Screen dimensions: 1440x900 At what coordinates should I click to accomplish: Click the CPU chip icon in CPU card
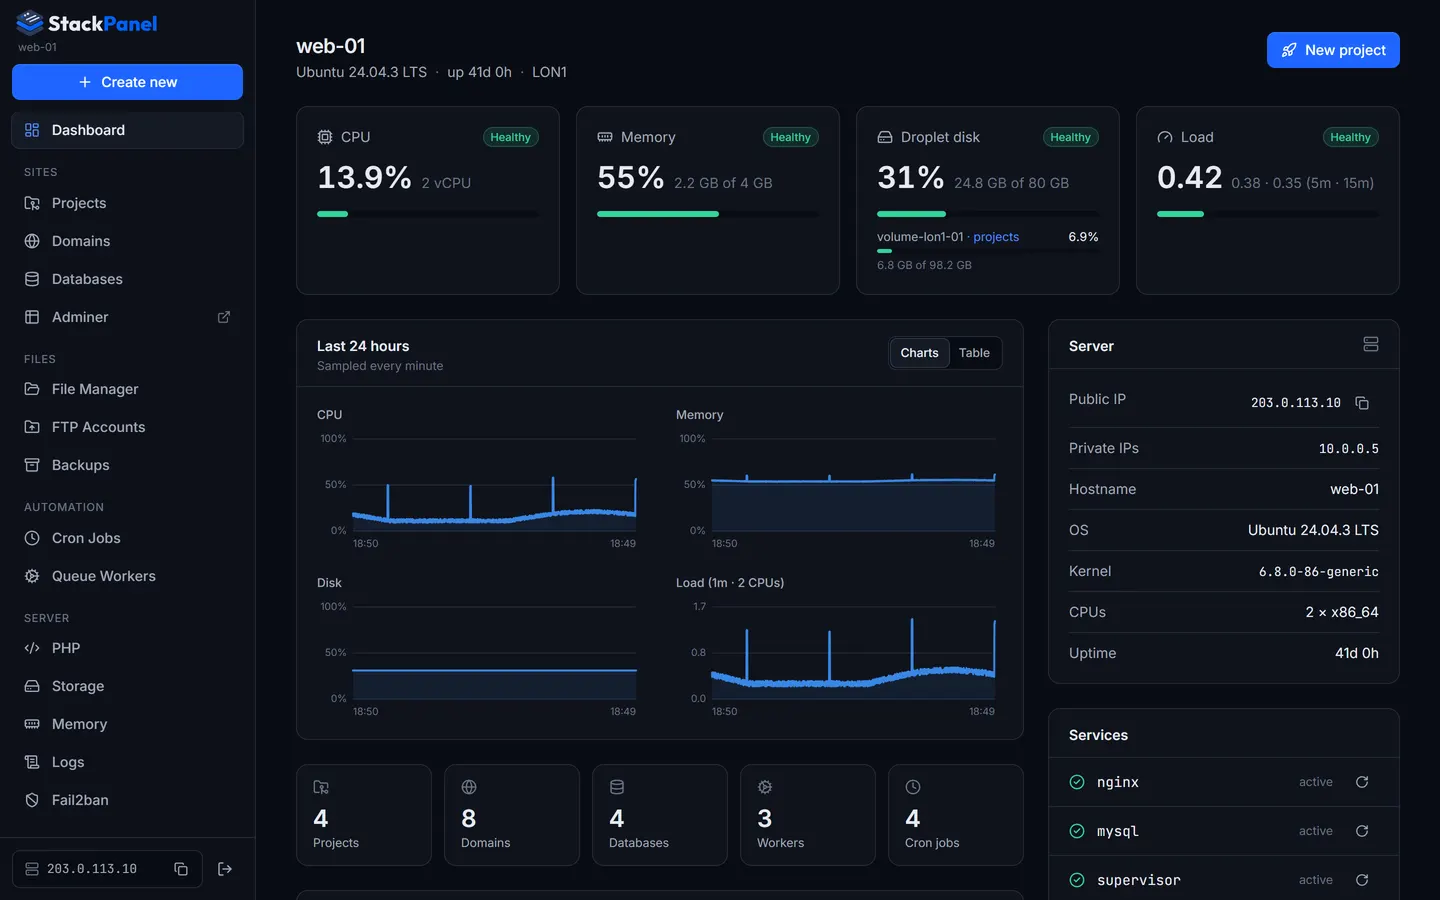click(x=325, y=137)
